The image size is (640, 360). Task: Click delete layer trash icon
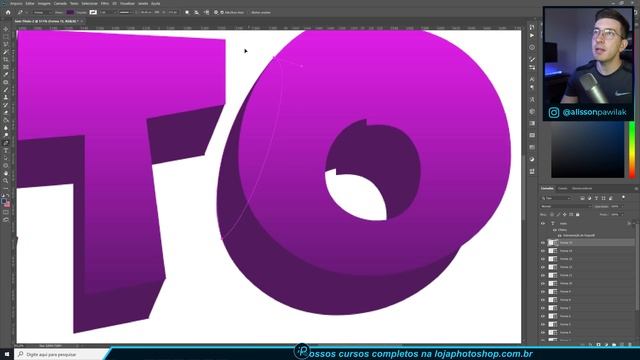pyautogui.click(x=630, y=344)
